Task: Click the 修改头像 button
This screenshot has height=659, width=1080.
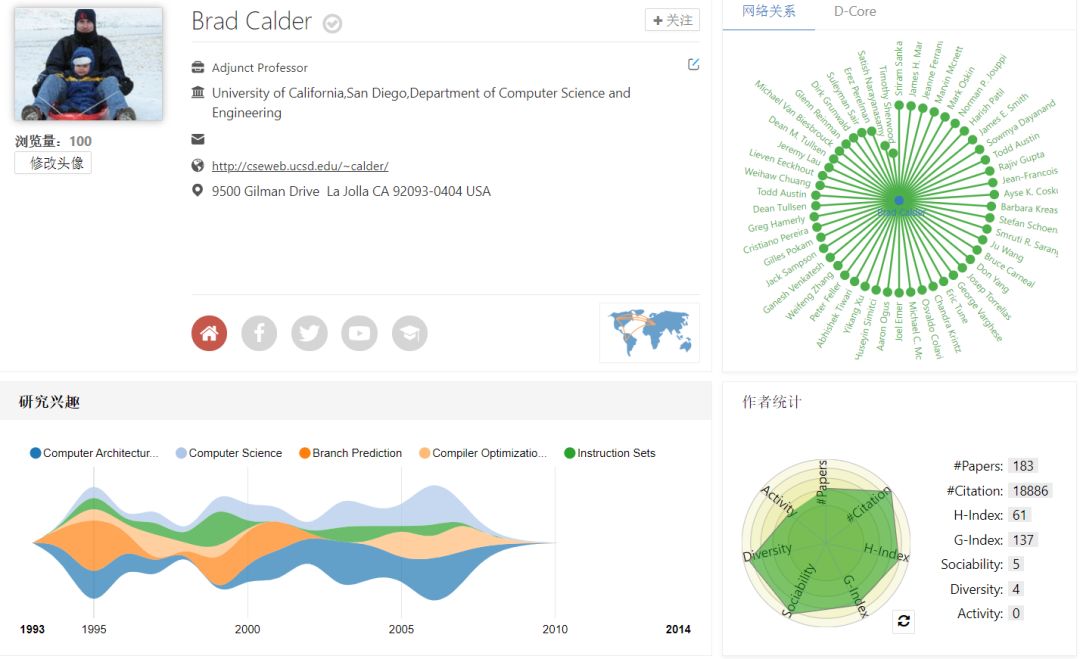Action: 53,163
